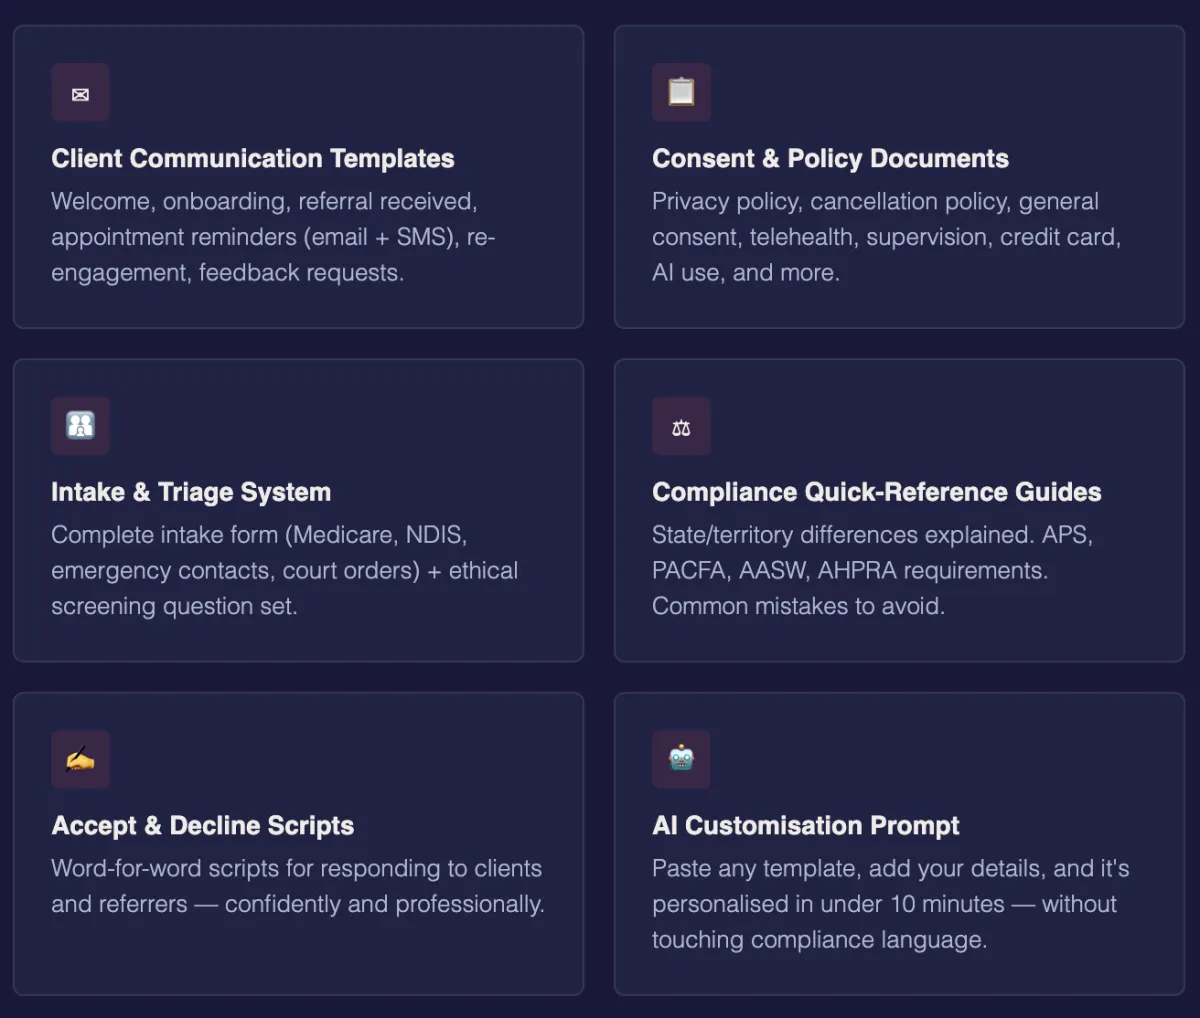1200x1018 pixels.
Task: Open the Client Communication Templates heading
Action: tap(253, 159)
